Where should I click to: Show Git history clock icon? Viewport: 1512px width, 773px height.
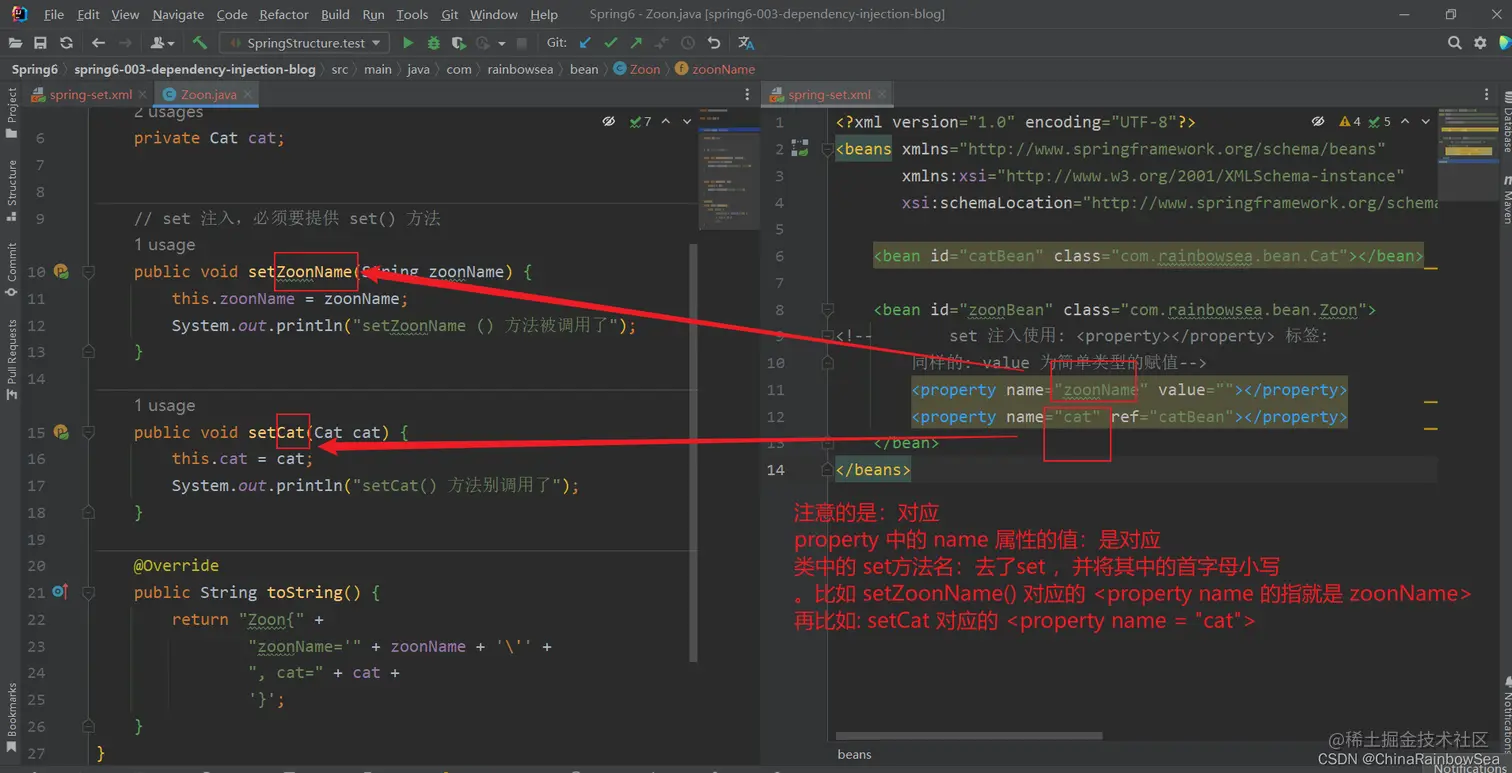pyautogui.click(x=688, y=43)
